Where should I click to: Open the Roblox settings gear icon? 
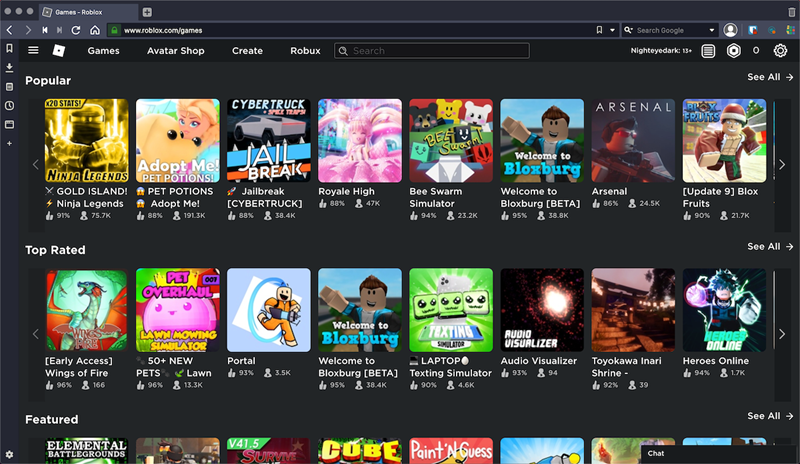coord(780,50)
